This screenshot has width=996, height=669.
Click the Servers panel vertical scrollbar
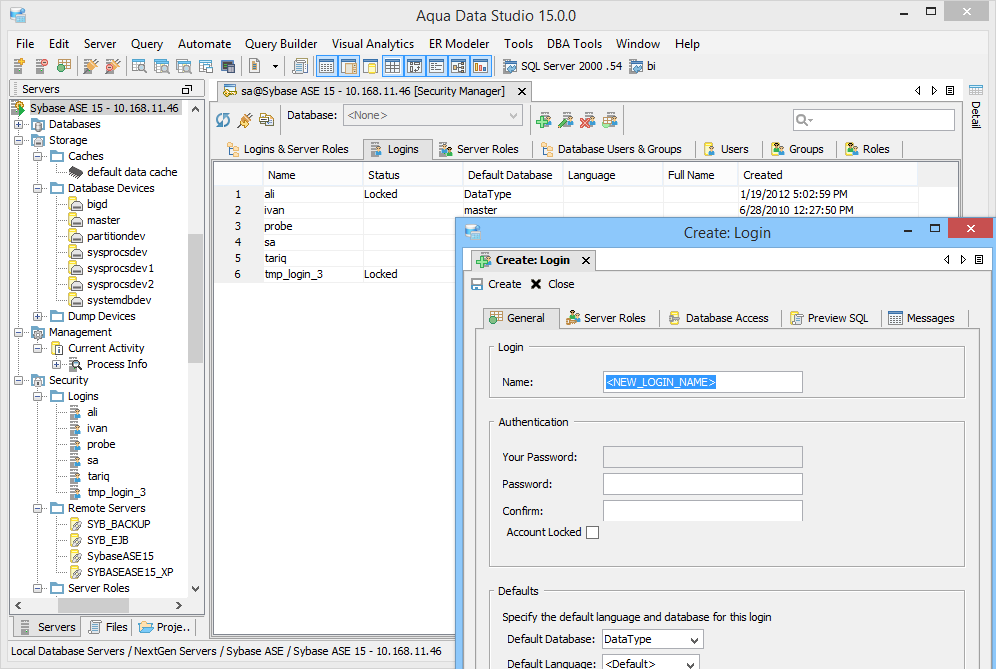coord(196,299)
